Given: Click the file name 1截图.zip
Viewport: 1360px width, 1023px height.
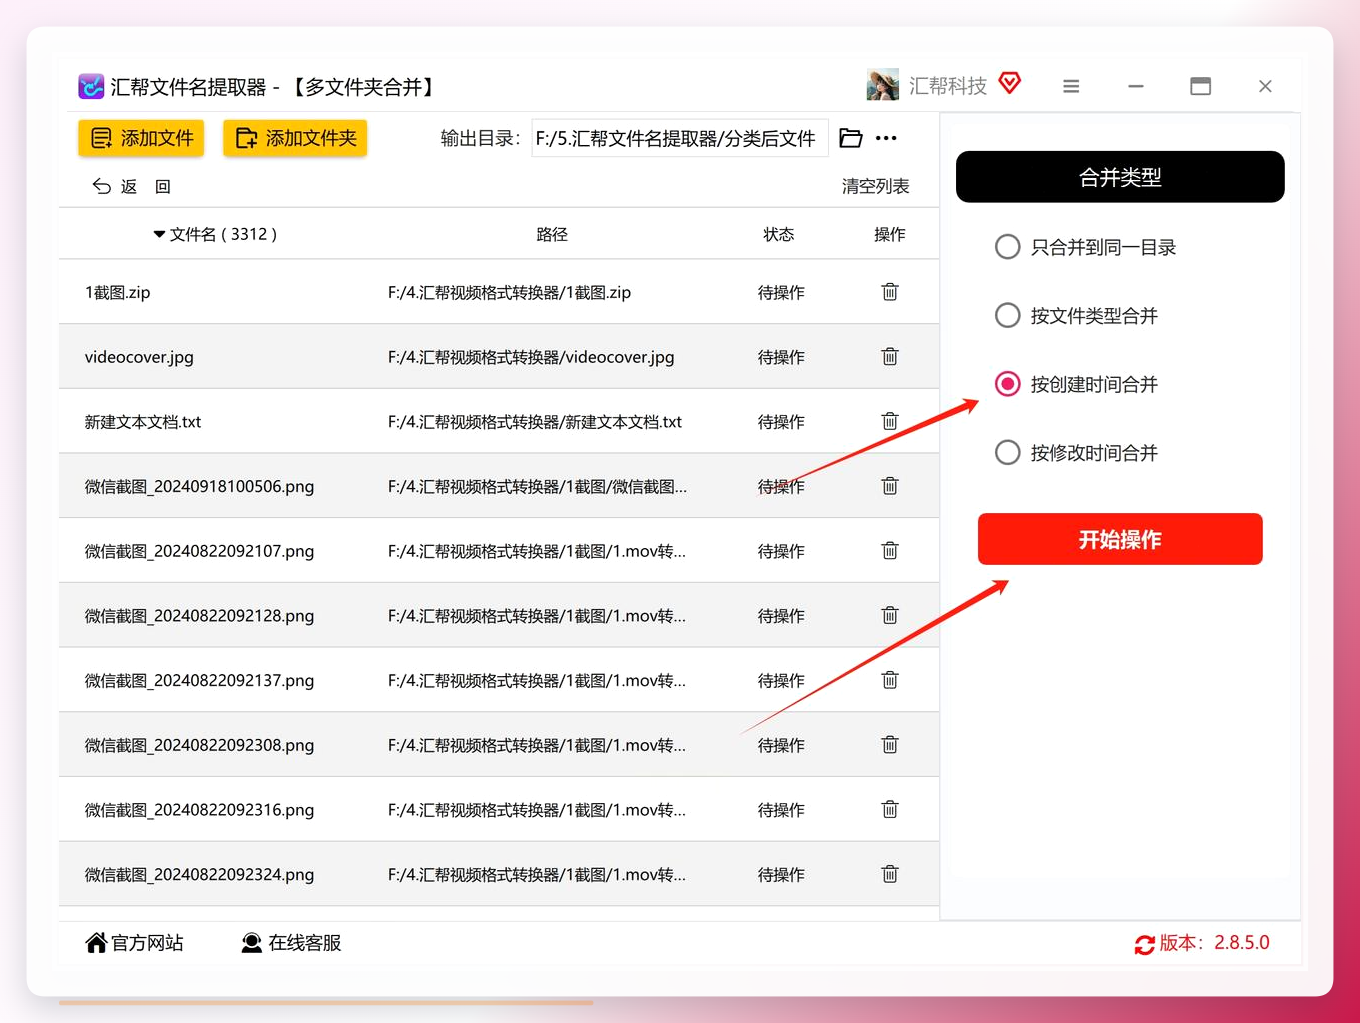Looking at the screenshot, I should 118,292.
